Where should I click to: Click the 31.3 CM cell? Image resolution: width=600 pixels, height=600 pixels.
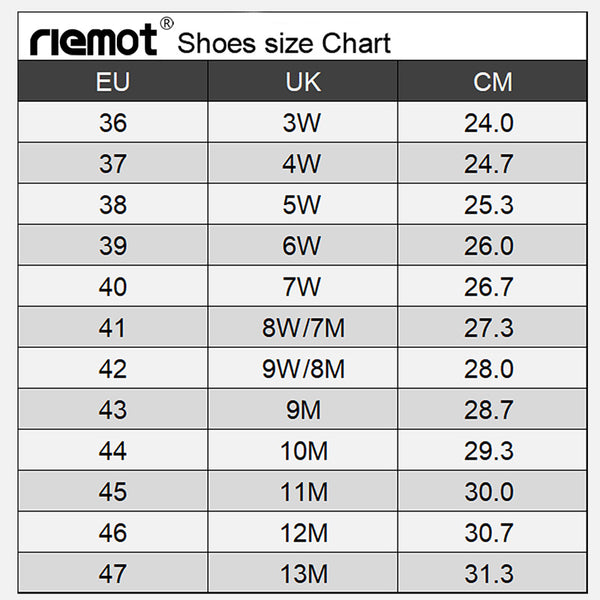[489, 573]
